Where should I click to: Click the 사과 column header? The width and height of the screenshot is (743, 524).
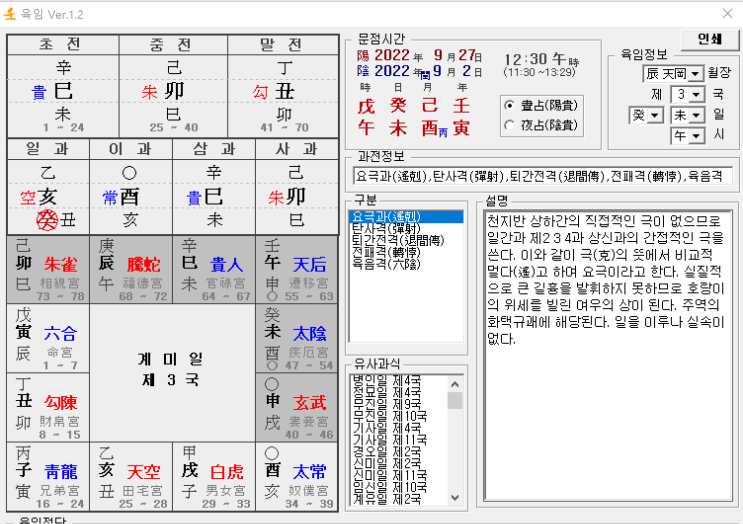[297, 150]
